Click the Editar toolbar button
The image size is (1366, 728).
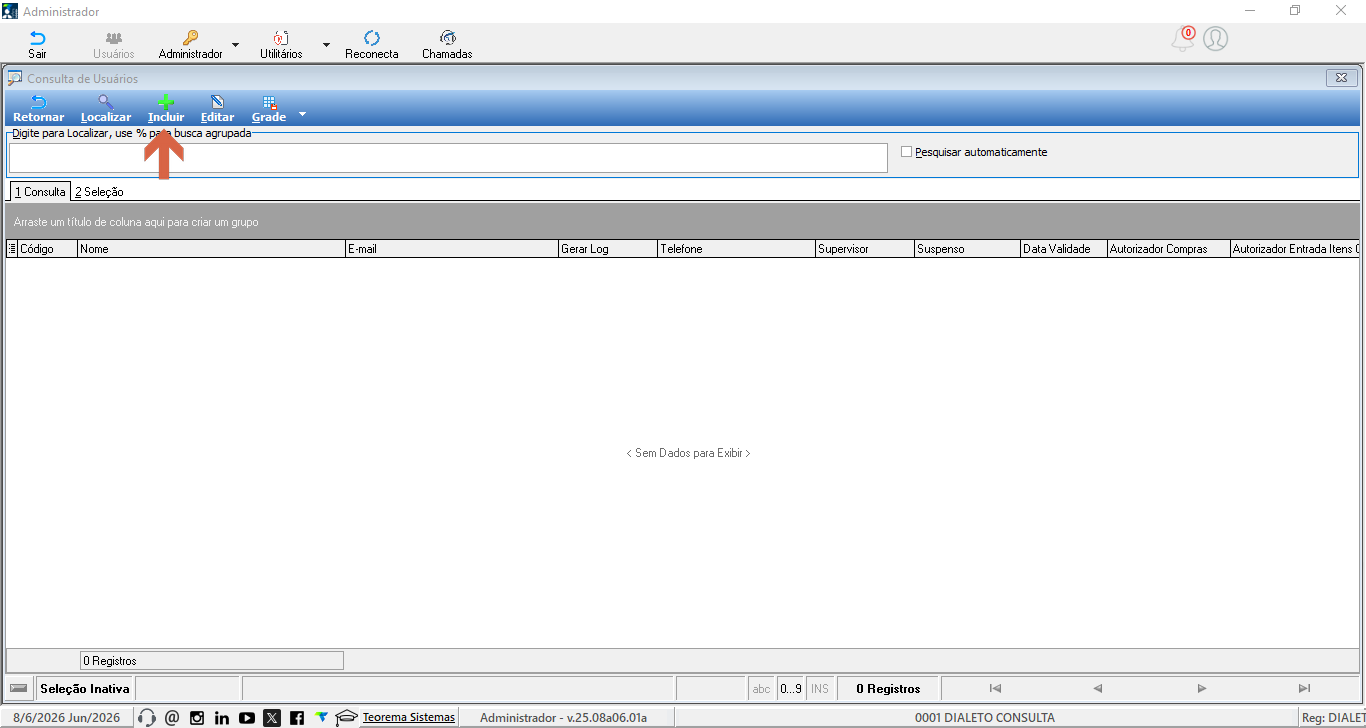pos(217,109)
